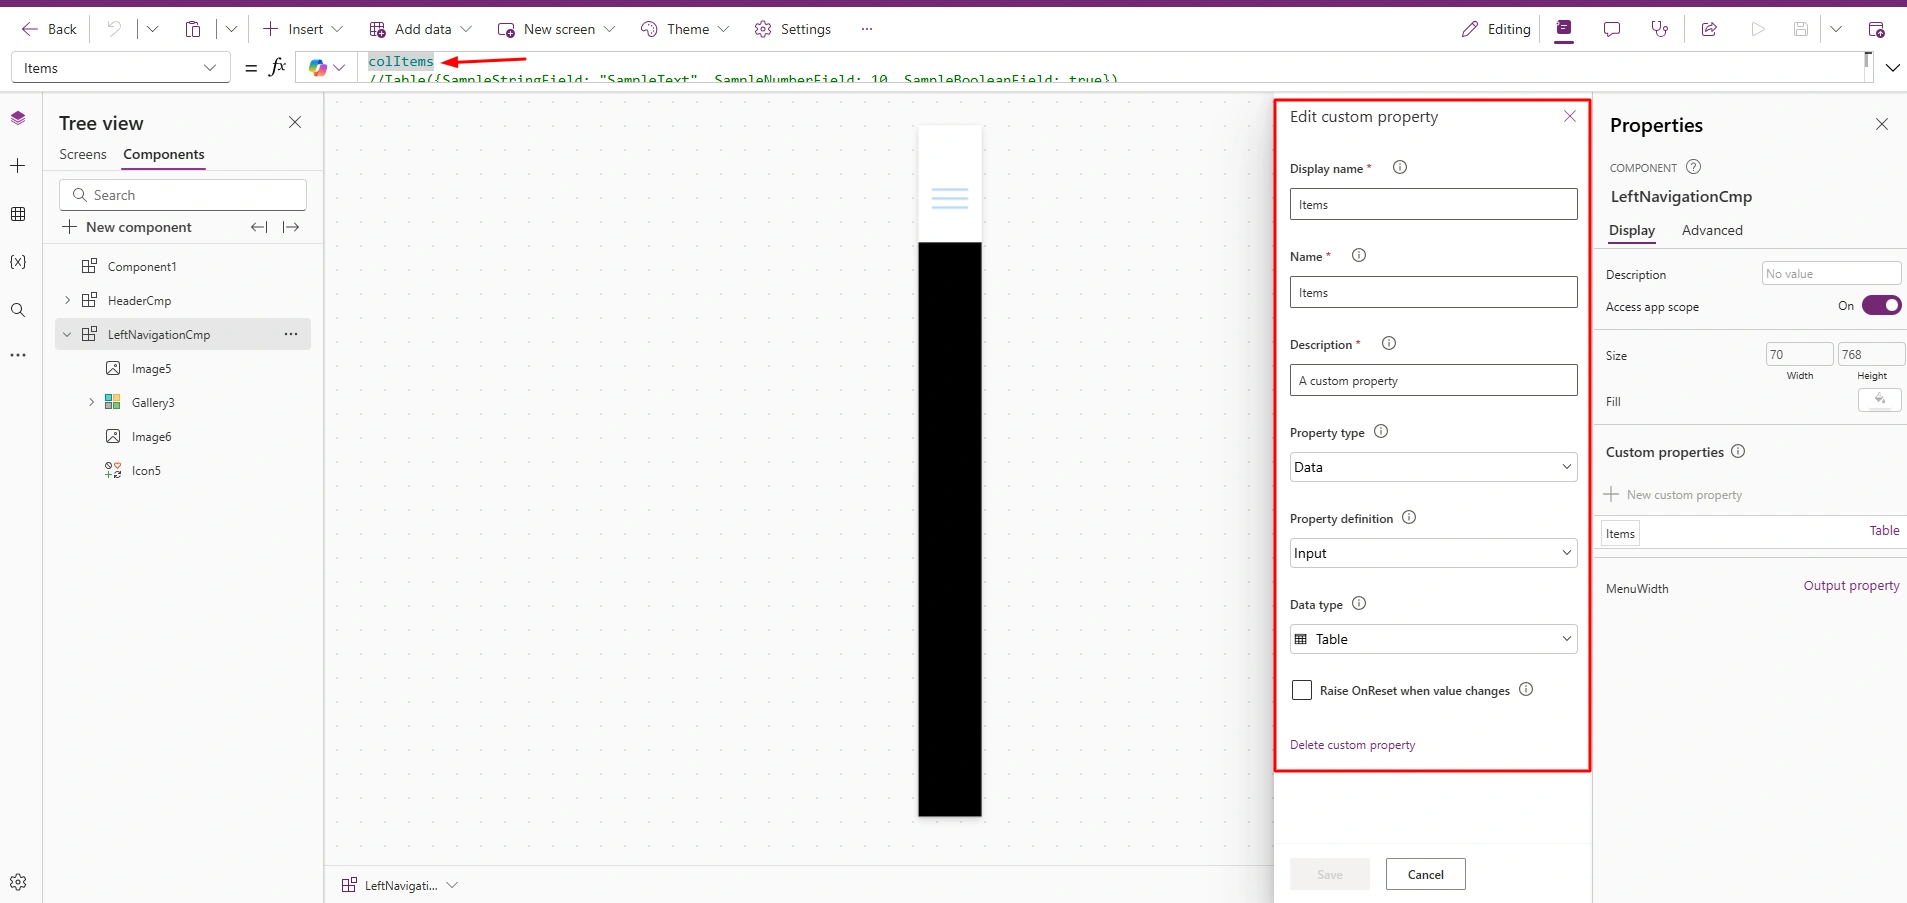Click the Property type info icon

(1381, 432)
